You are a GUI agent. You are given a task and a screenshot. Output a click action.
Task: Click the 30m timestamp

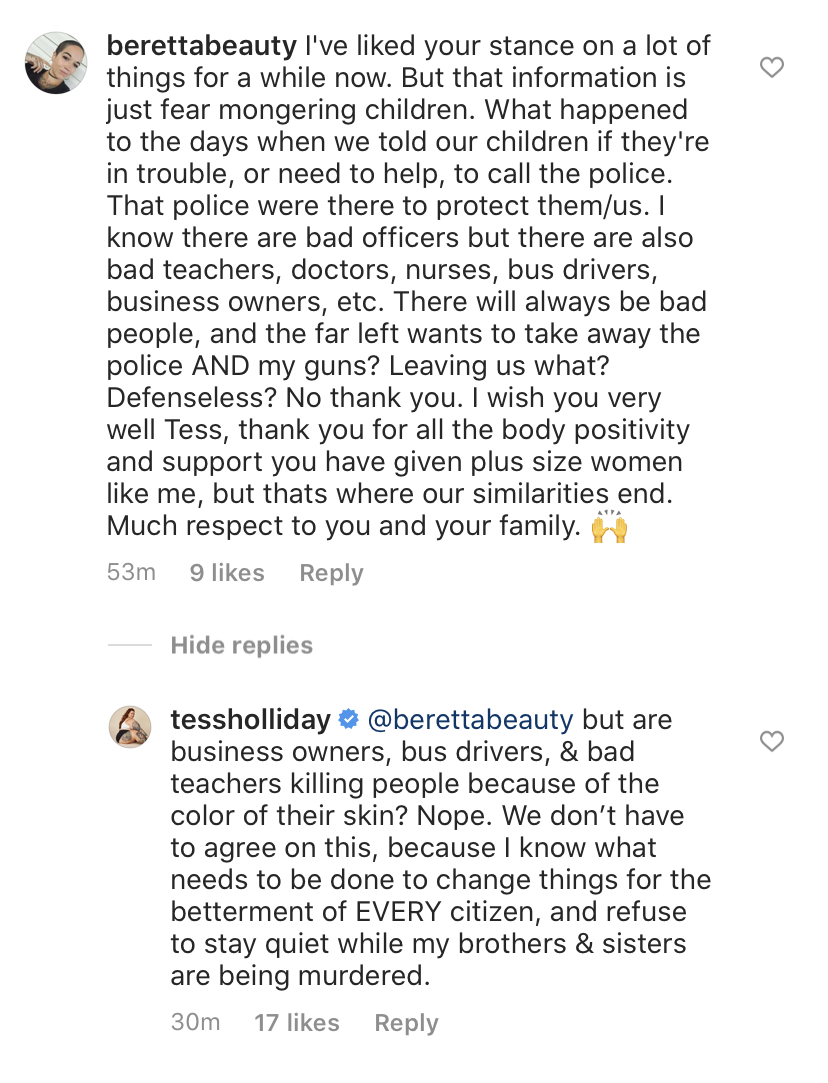coord(195,1022)
